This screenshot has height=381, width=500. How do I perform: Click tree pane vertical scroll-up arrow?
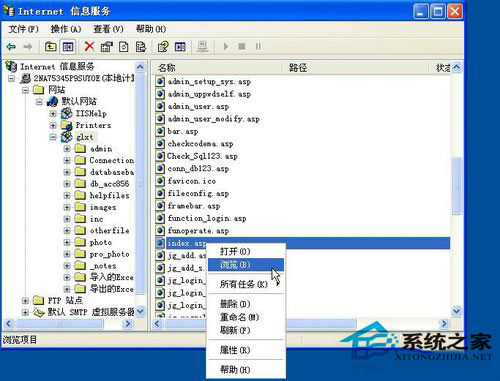[140, 67]
